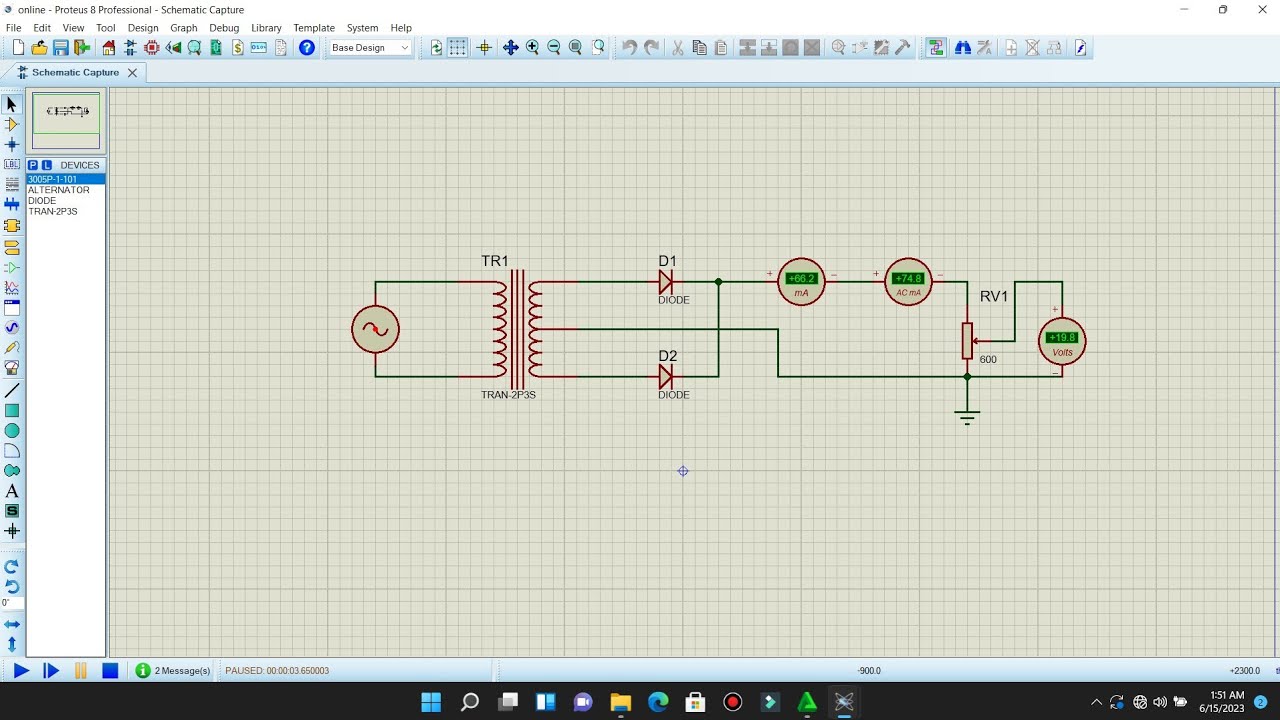
Task: Run the simulation with the Play button
Action: (21, 670)
